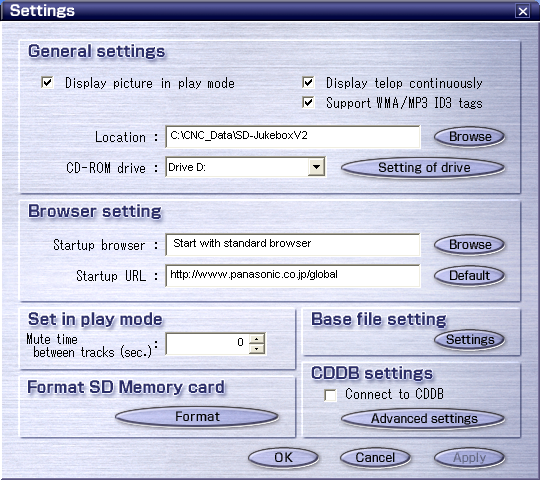This screenshot has width=540, height=480.
Task: Toggle Support WMA/MP3 ID3 tags checkbox
Action: [308, 103]
